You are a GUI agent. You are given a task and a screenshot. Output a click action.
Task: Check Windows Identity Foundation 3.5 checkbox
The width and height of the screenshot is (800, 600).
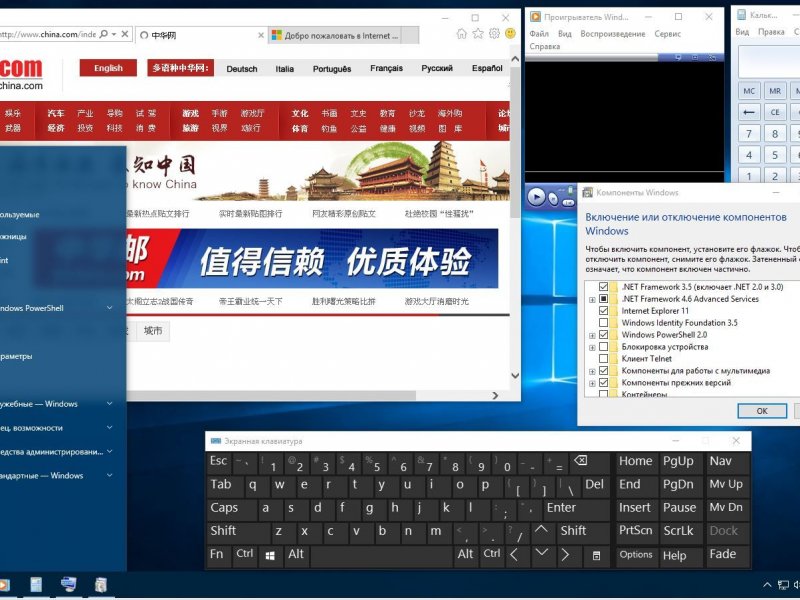coord(604,322)
